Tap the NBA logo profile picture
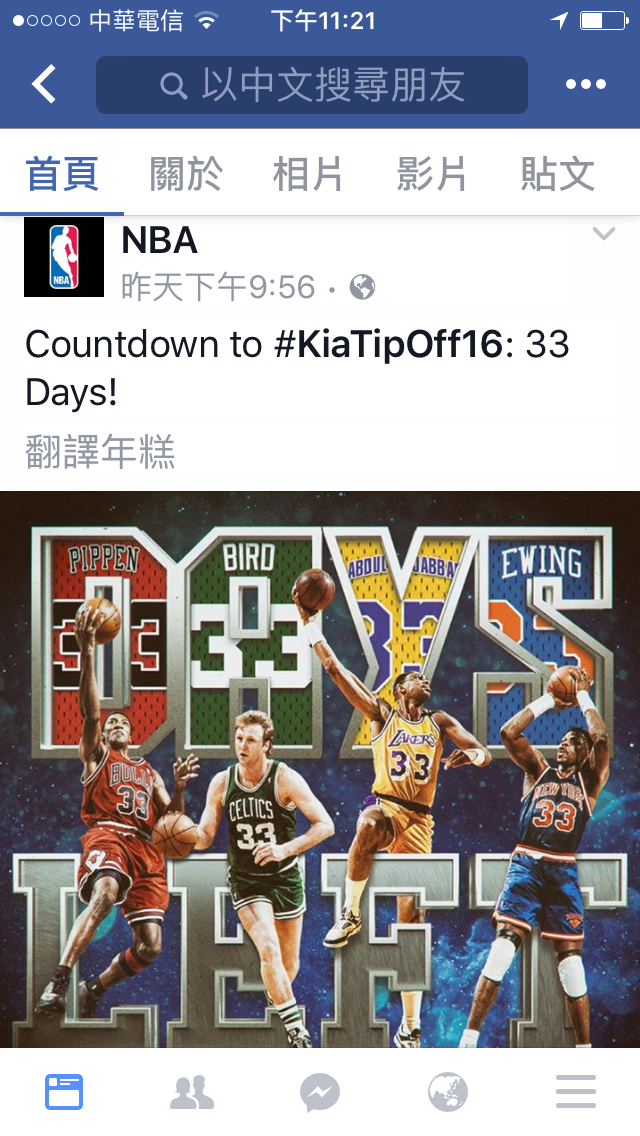This screenshot has width=640, height=1136. coord(64,256)
